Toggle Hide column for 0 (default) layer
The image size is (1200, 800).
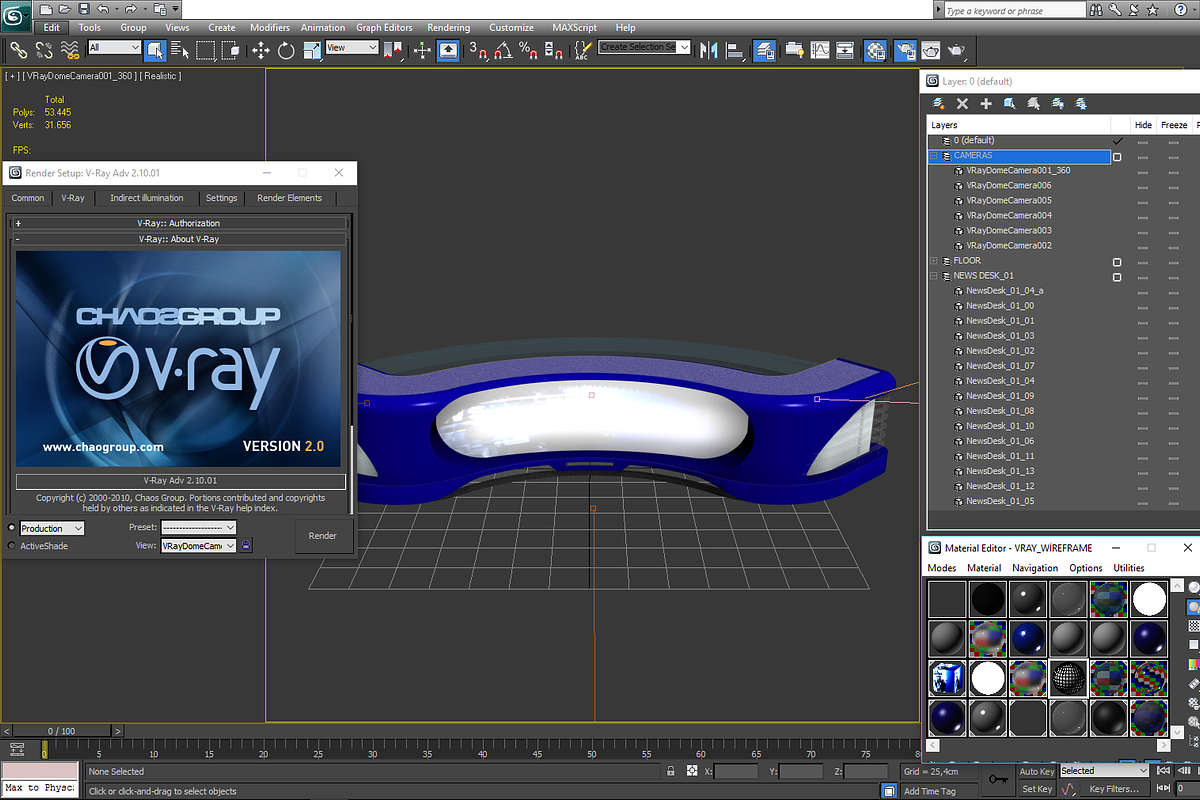[x=1143, y=141]
